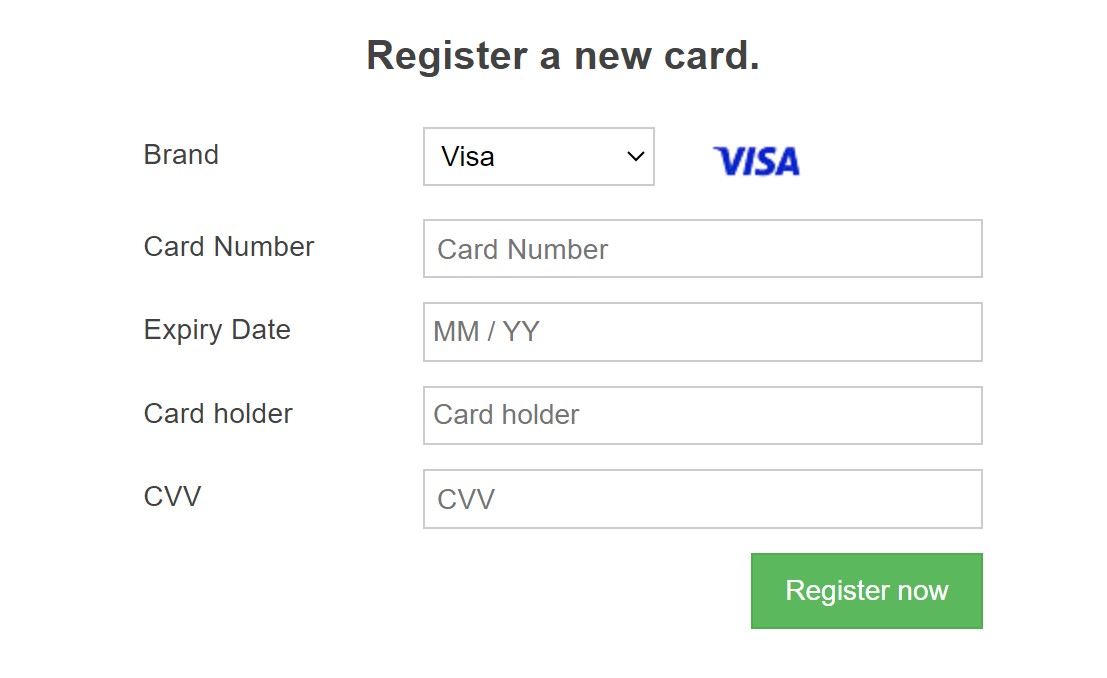
Task: Click the 'Expiry Date' field label
Action: [x=217, y=331]
